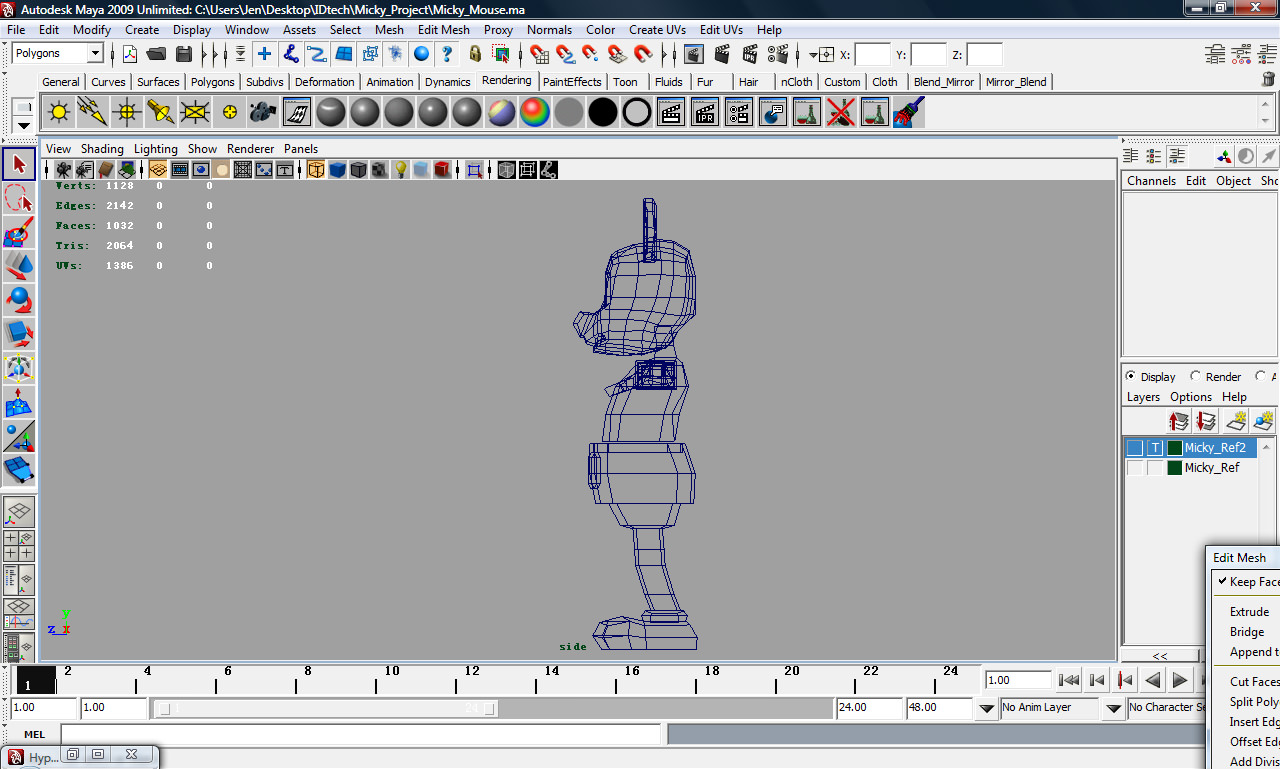Click the Bridge entry in Edit Mesh

[x=1247, y=632]
